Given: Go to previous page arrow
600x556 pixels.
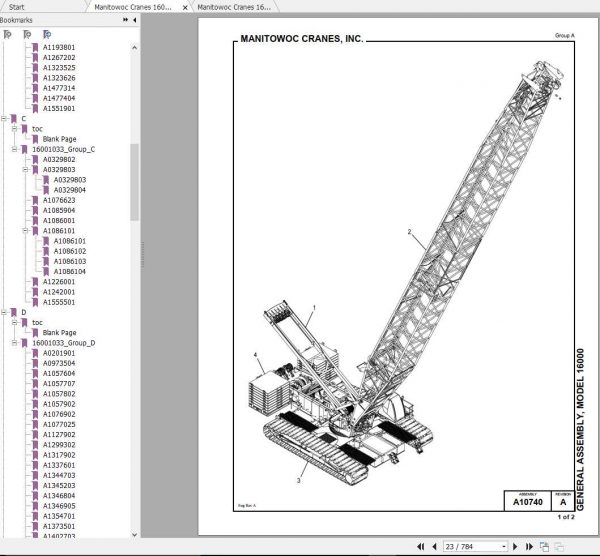Looking at the screenshot, I should 434,547.
